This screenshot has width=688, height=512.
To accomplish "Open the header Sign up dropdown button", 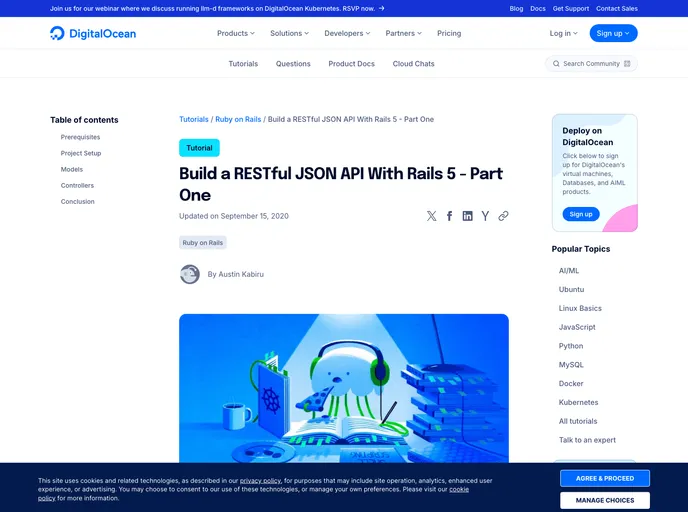I will (613, 33).
